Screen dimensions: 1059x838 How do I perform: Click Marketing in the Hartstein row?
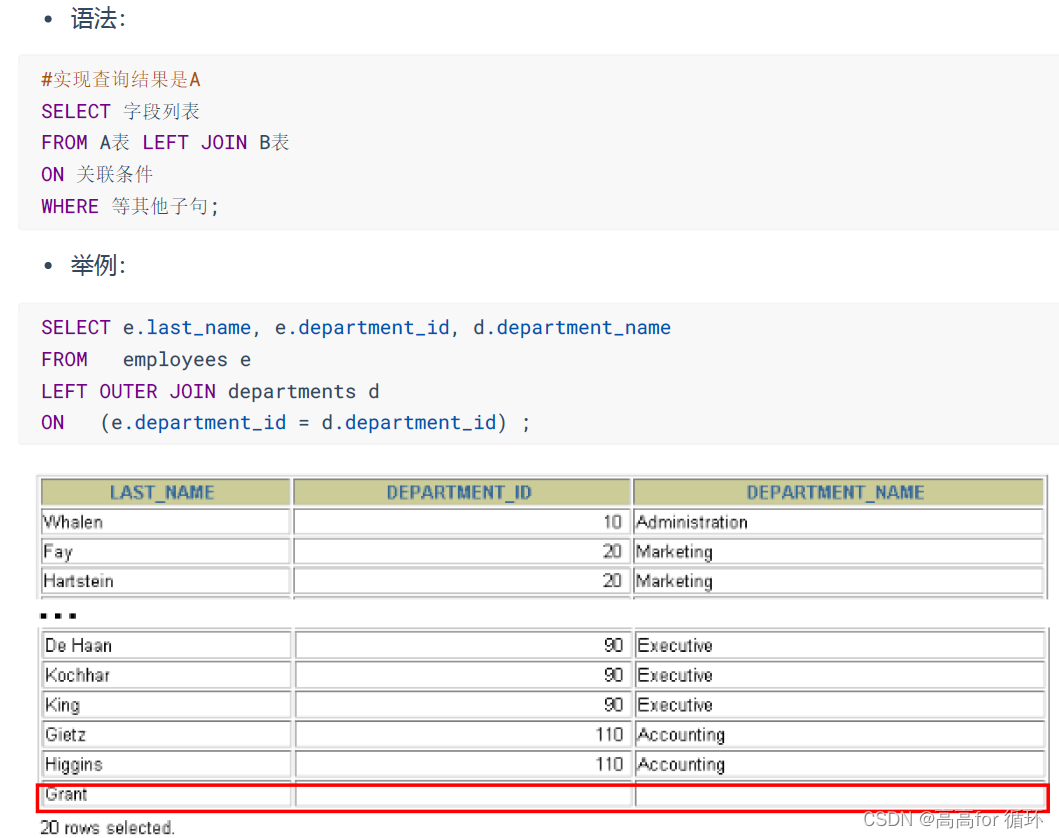(838, 581)
